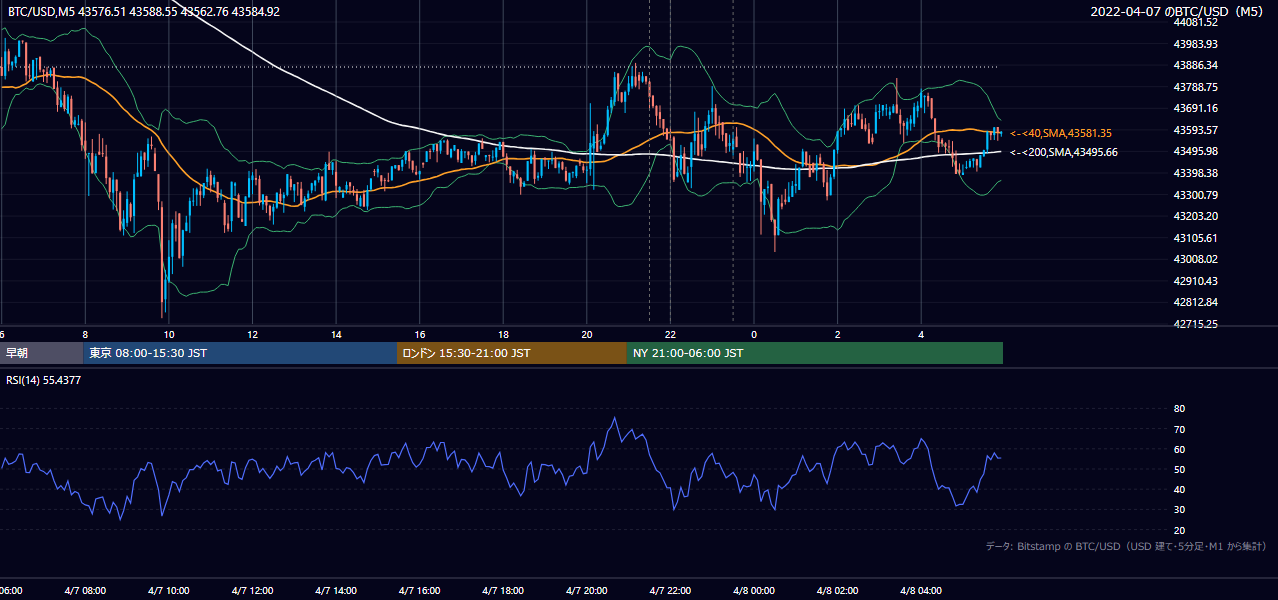The height and width of the screenshot is (600, 1278).
Task: Click price axis label 43788.75
Action: (x=1195, y=87)
